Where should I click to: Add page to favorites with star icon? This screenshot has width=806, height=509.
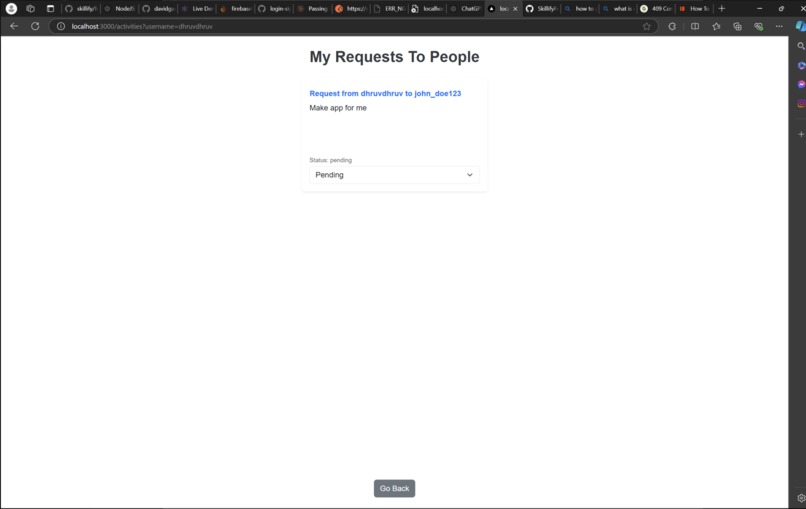click(x=647, y=26)
